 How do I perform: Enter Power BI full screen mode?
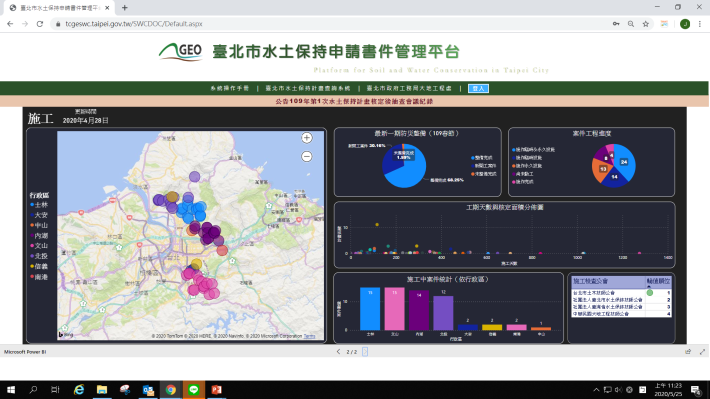point(702,351)
